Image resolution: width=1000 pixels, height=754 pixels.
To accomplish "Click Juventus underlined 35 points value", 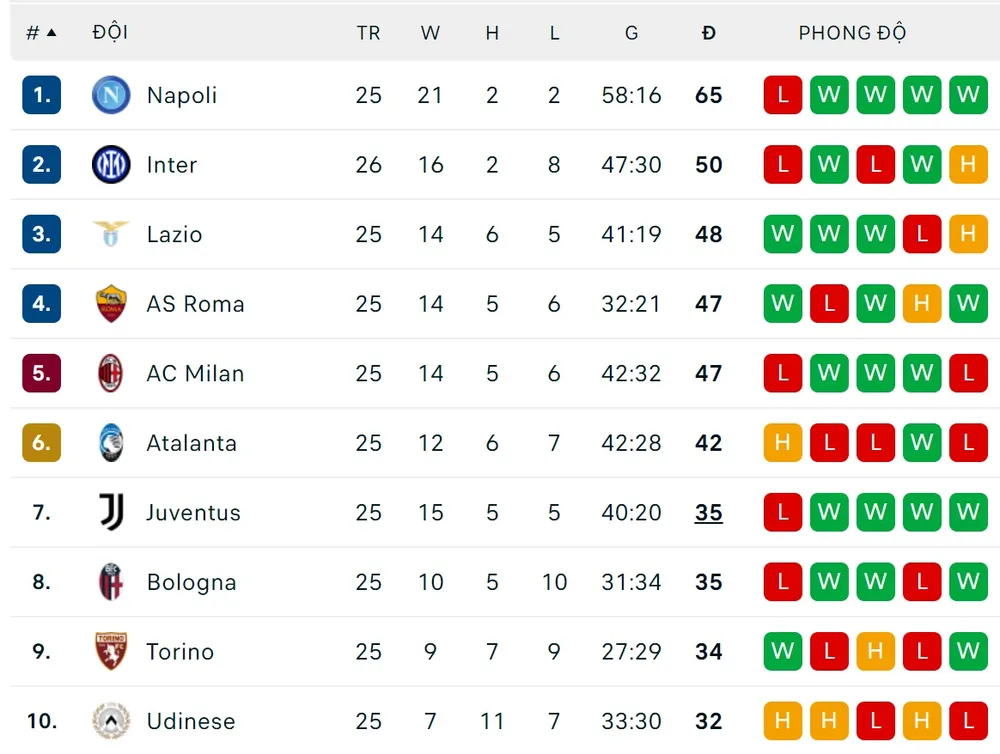I will pos(709,513).
